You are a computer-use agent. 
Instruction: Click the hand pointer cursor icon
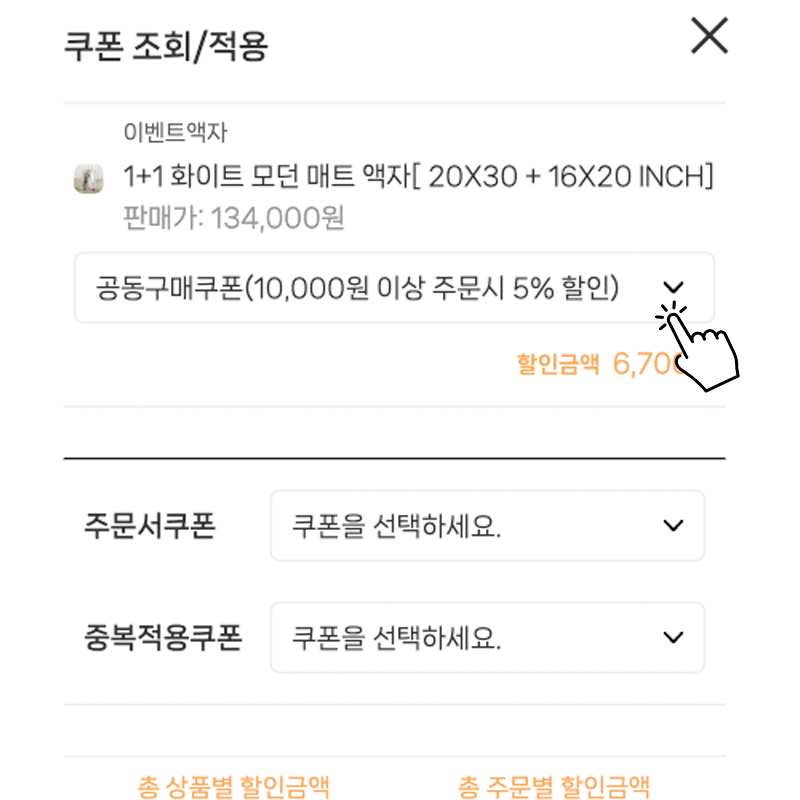698,346
